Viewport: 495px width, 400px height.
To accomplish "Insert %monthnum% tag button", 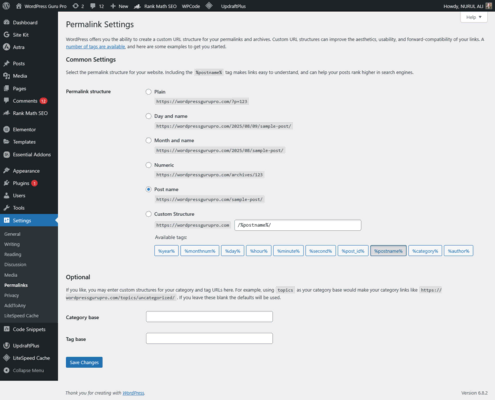I will click(200, 251).
